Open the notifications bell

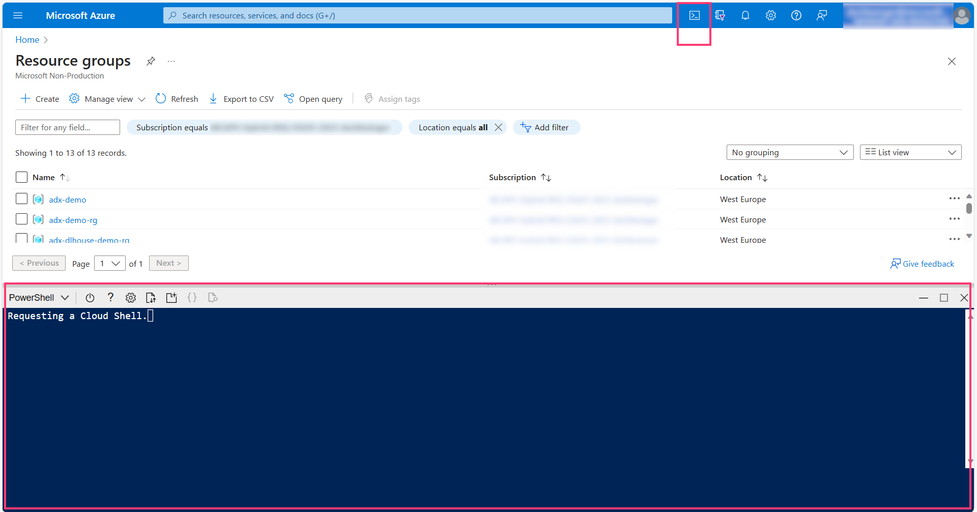click(x=745, y=16)
